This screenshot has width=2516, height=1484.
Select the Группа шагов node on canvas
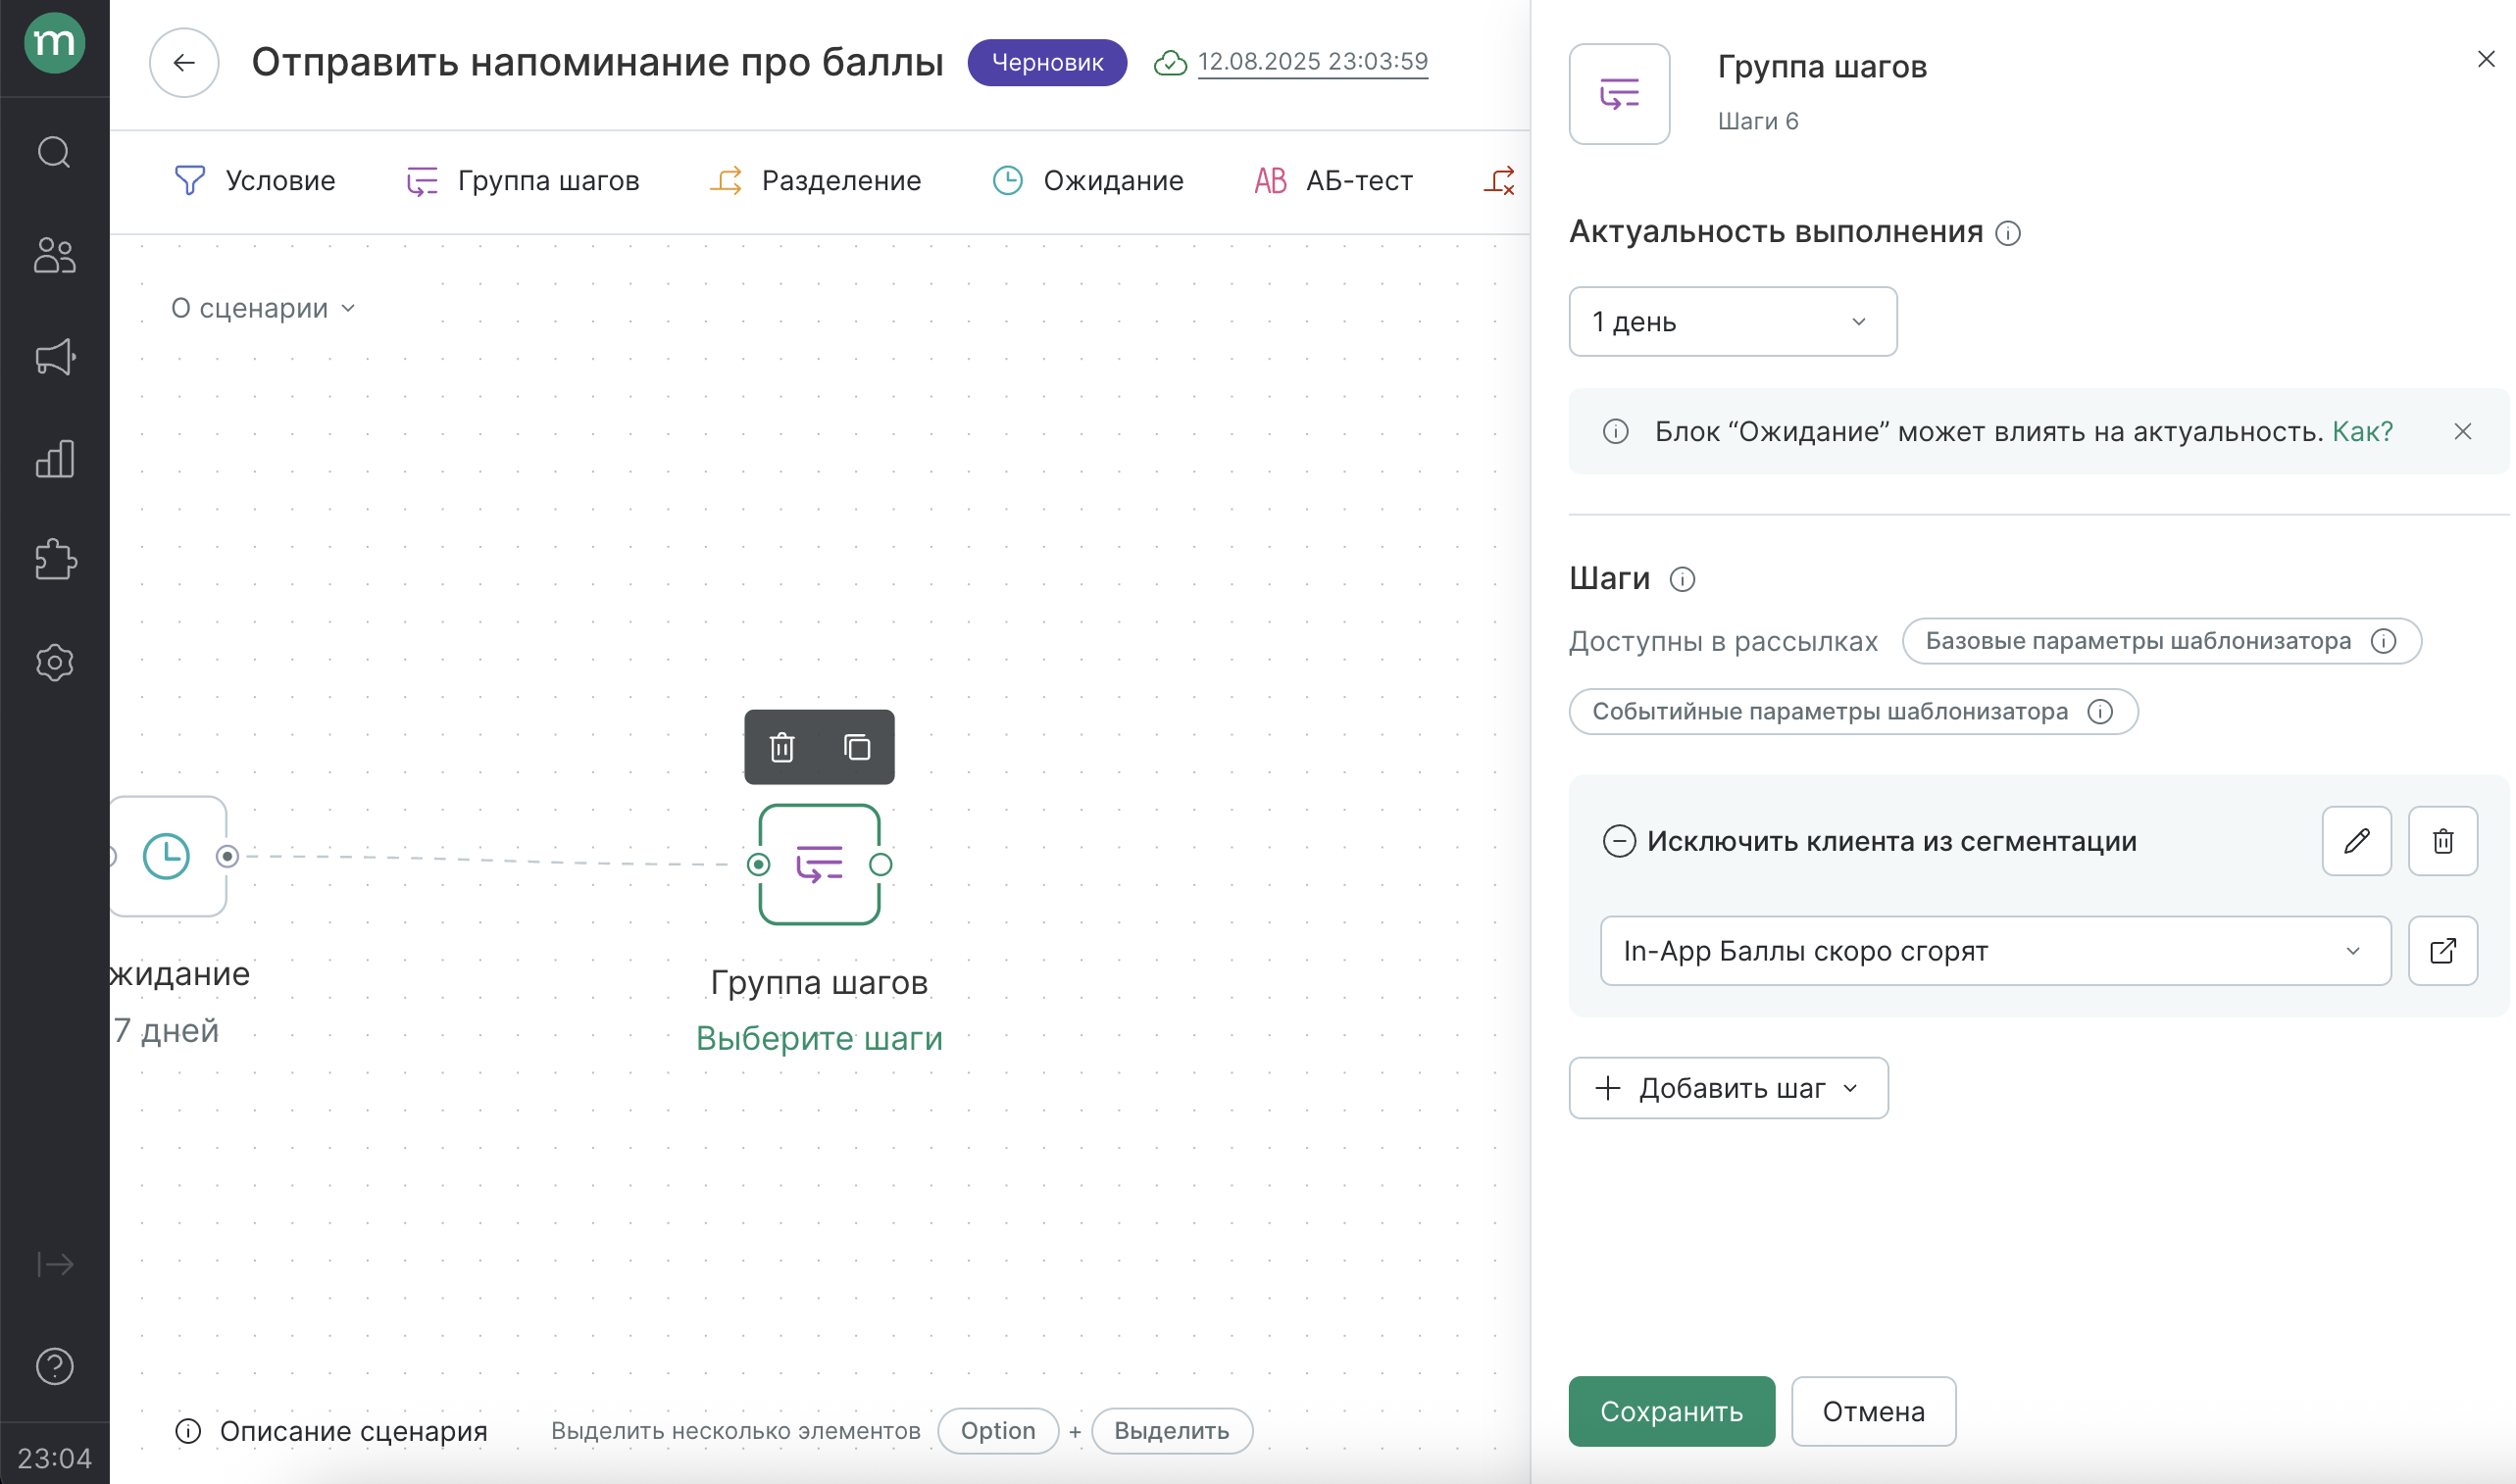coord(819,864)
